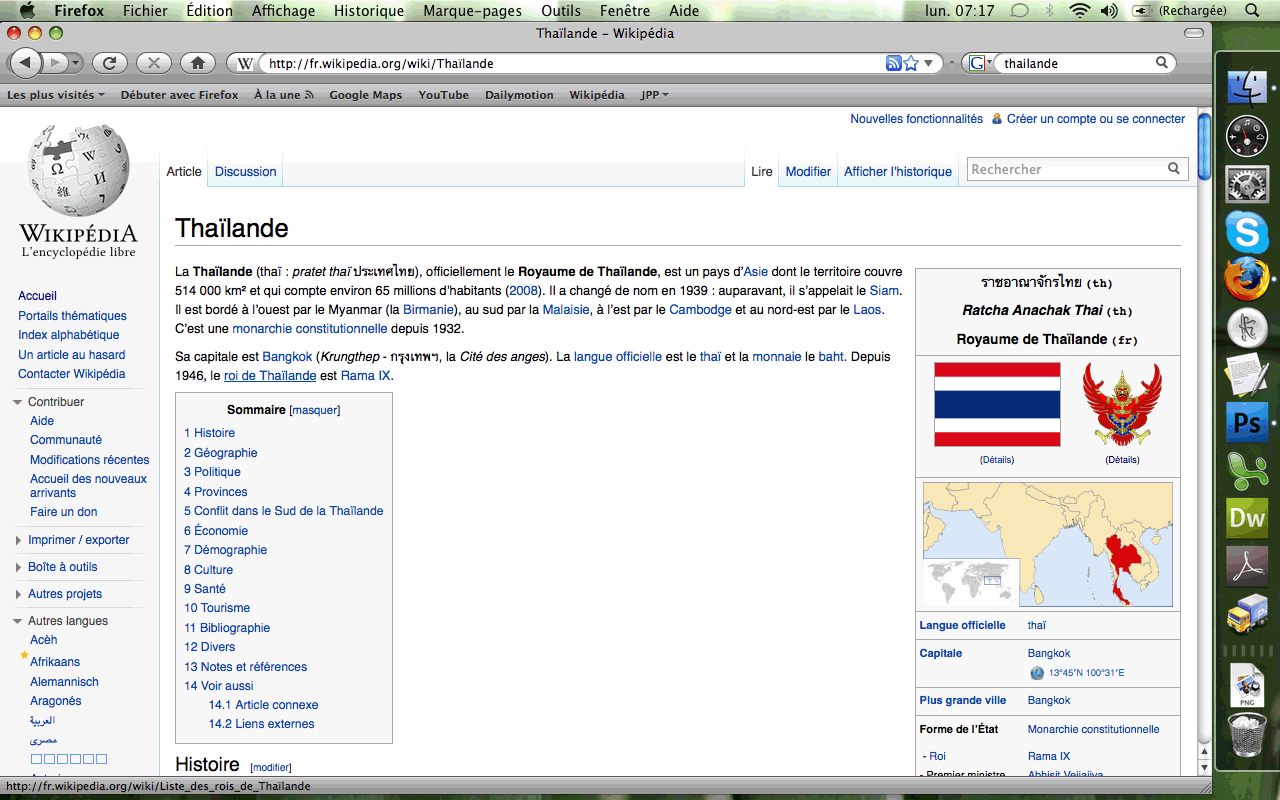Click the Thailand location map
This screenshot has height=800, width=1280.
click(x=1047, y=544)
